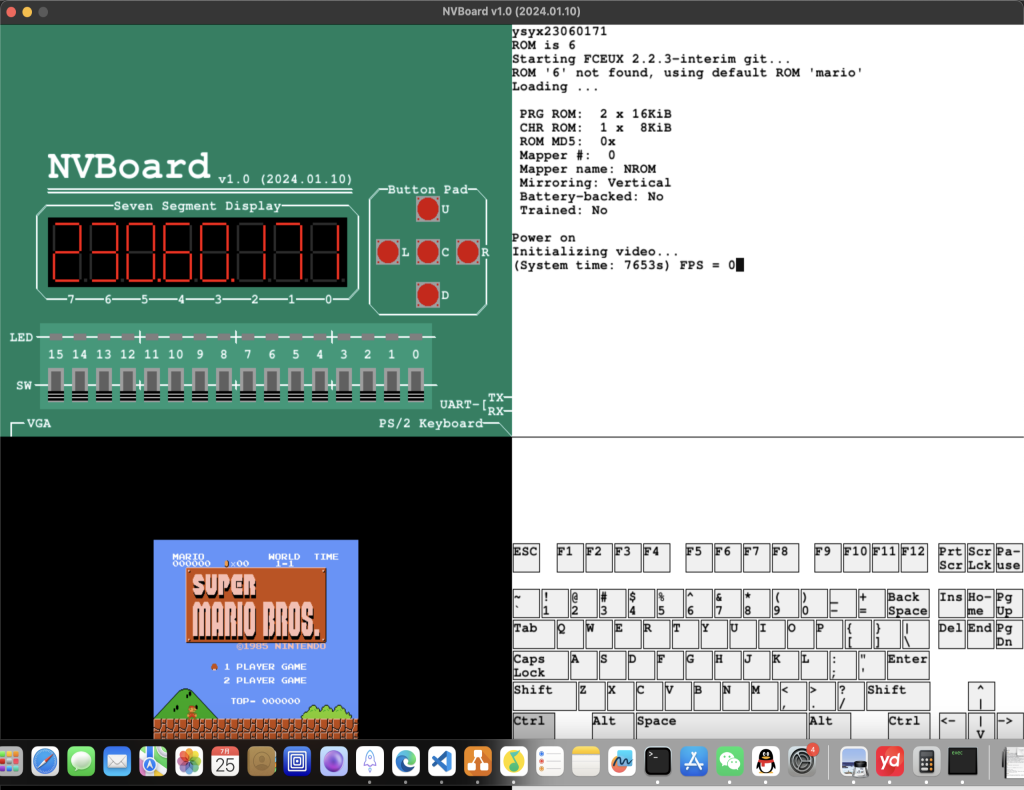Flip switch 10 on the SW row
The height and width of the screenshot is (790, 1024).
click(176, 385)
